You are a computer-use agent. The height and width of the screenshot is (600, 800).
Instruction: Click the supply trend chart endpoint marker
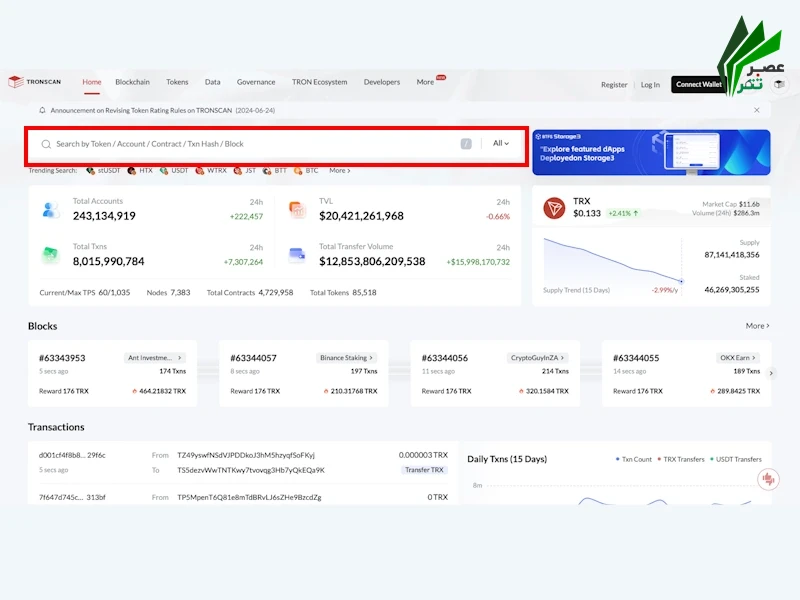[x=681, y=281]
